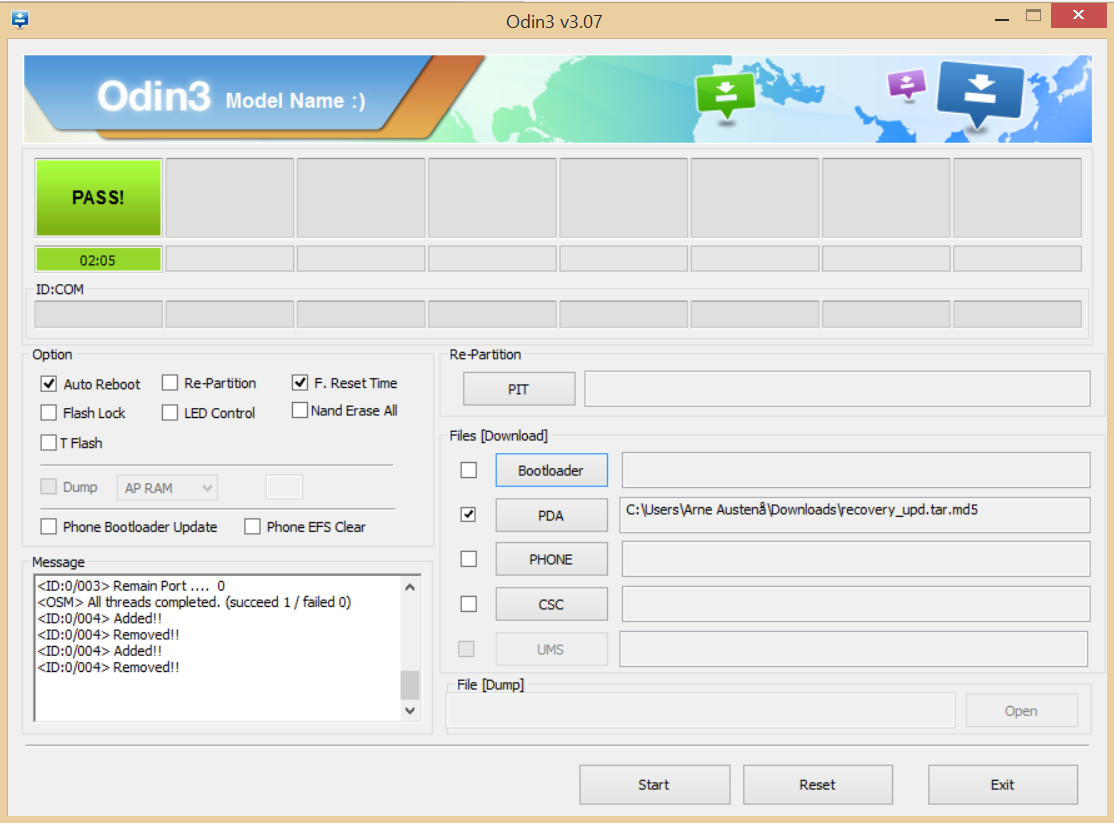Maximize the Odin3 window
This screenshot has height=823, width=1114.
click(1033, 16)
